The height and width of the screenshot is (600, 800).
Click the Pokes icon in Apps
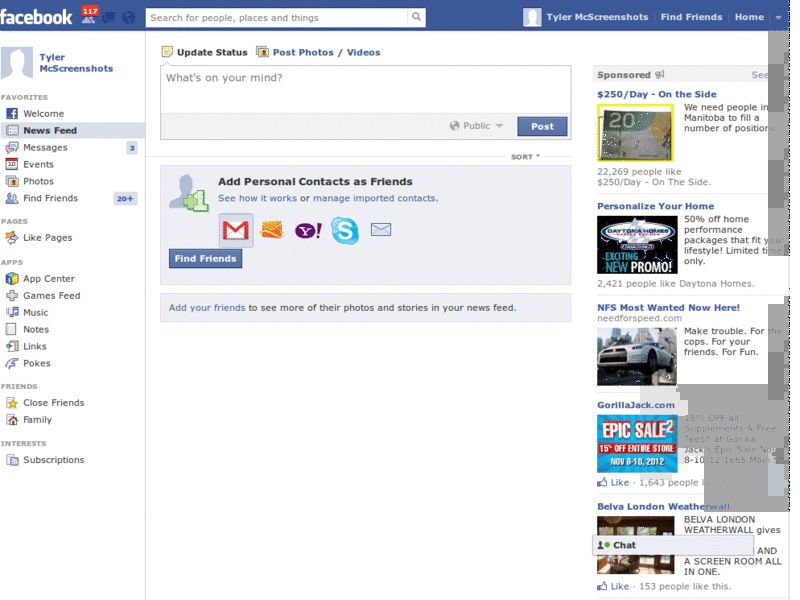(x=12, y=363)
